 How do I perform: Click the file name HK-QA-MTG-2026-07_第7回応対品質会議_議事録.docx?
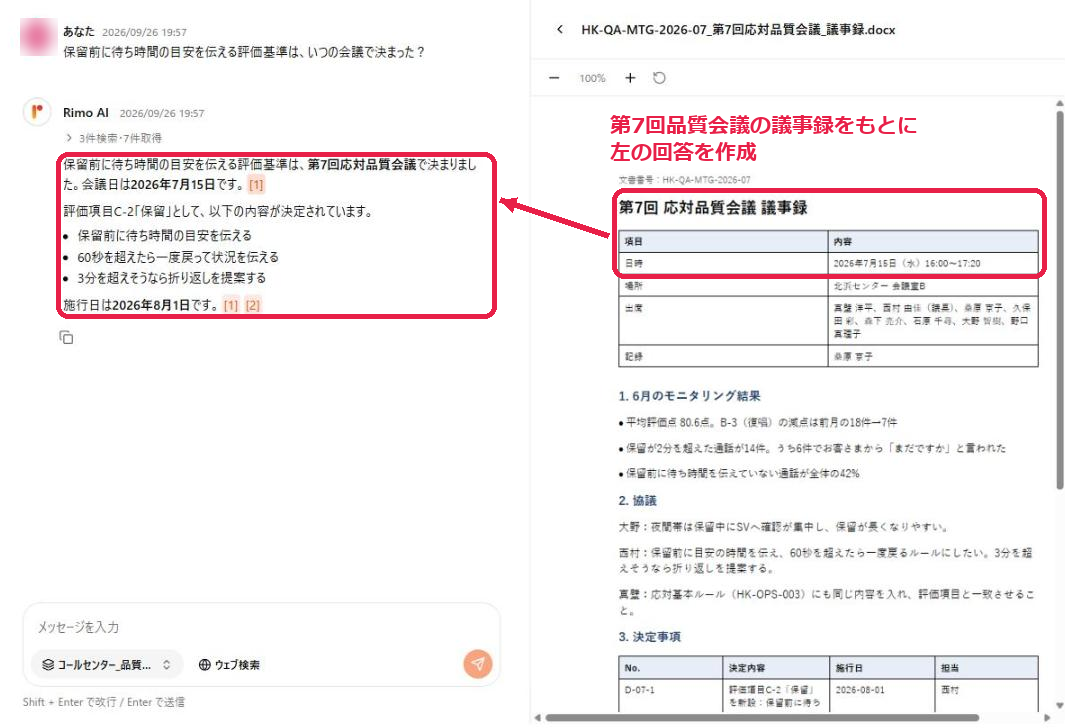(738, 30)
